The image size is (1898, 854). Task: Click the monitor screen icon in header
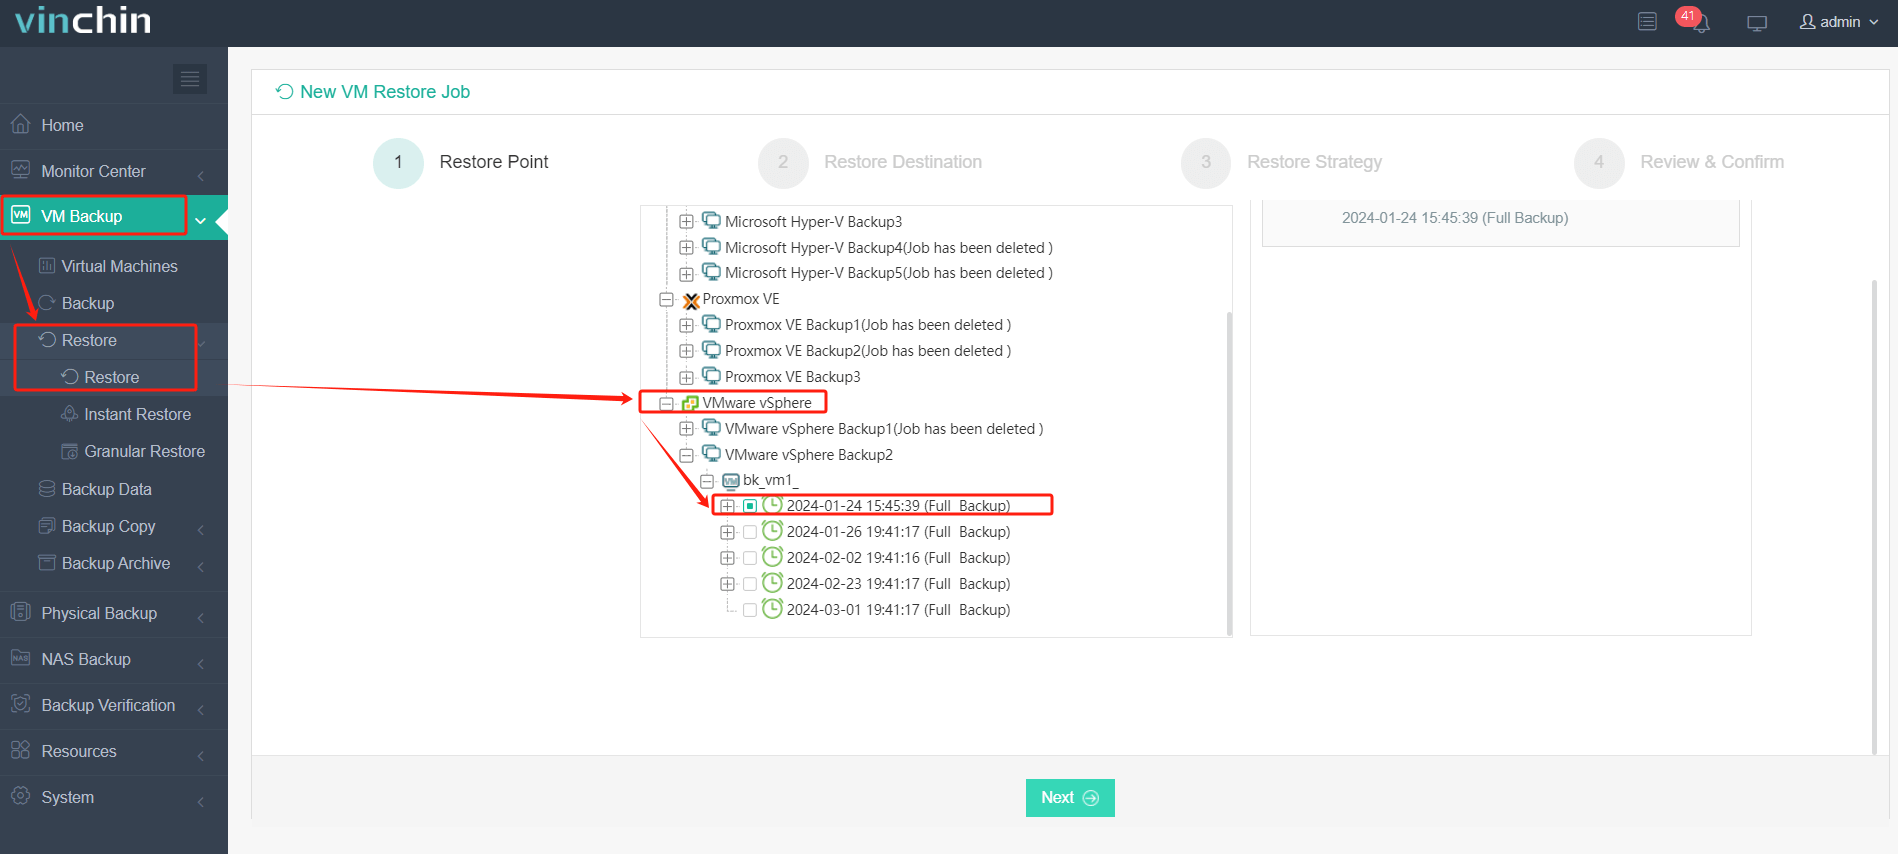coord(1757,23)
